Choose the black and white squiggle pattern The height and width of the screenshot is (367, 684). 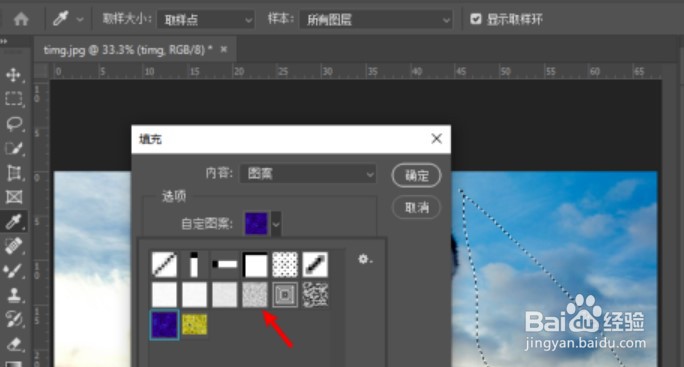pos(315,295)
